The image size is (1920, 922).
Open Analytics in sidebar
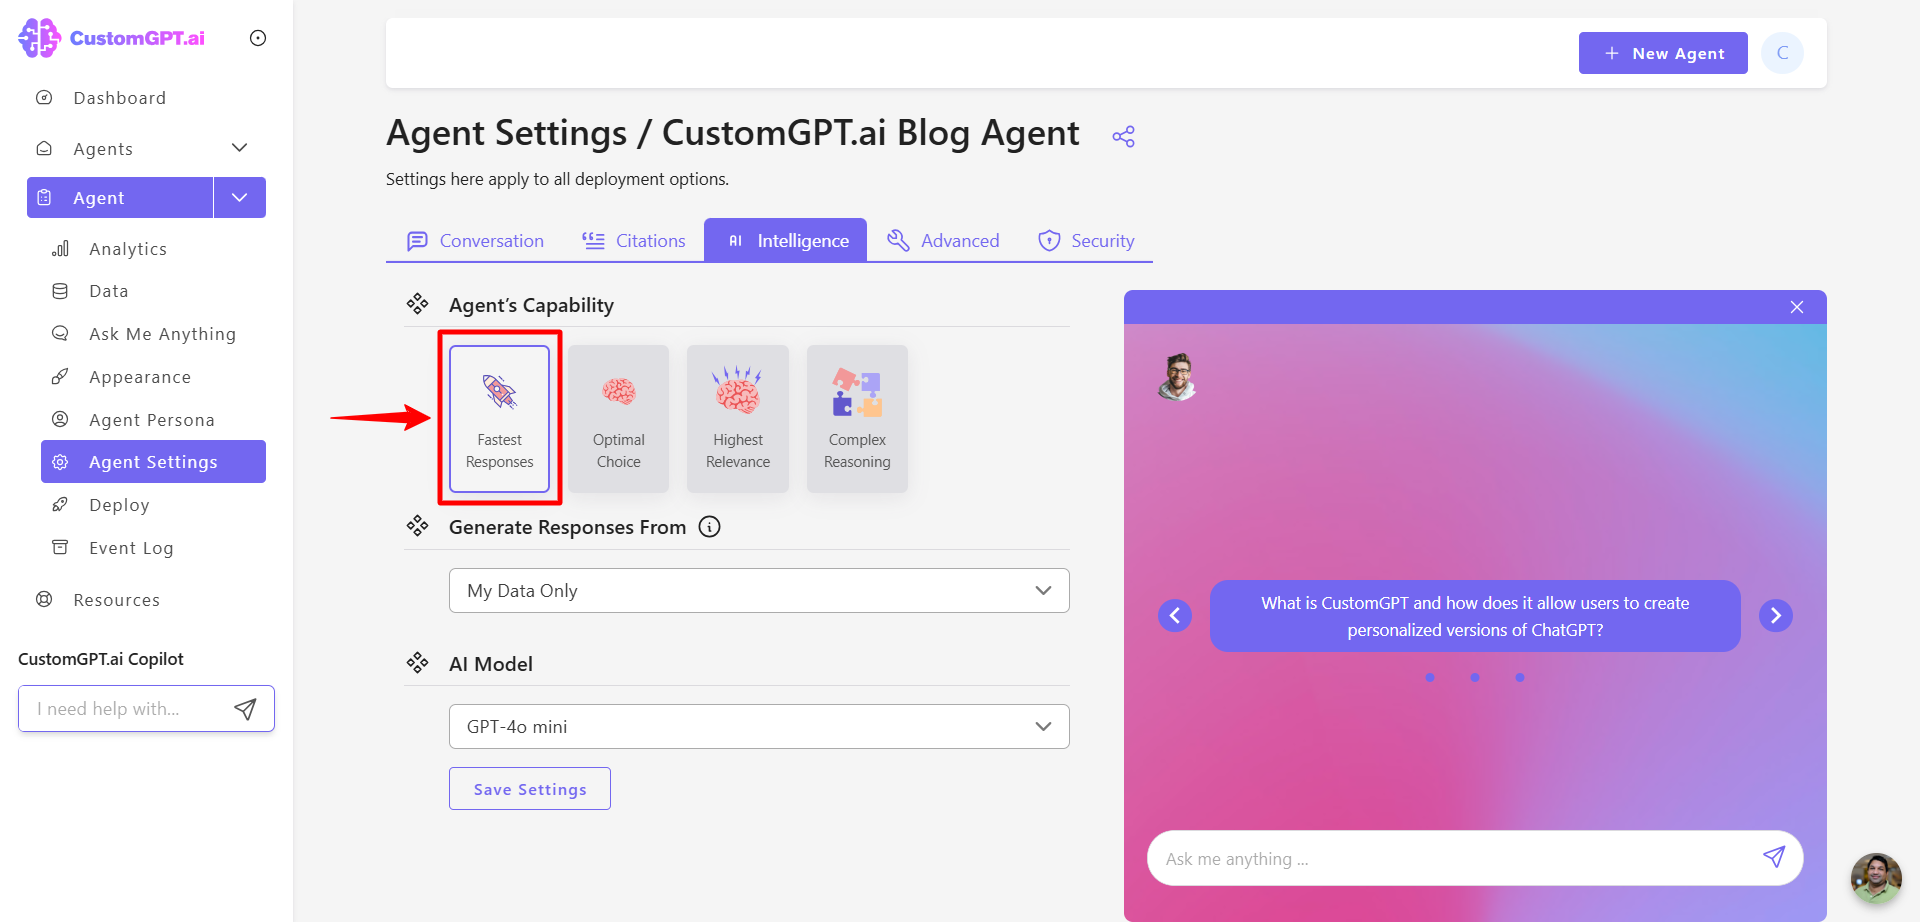(128, 249)
